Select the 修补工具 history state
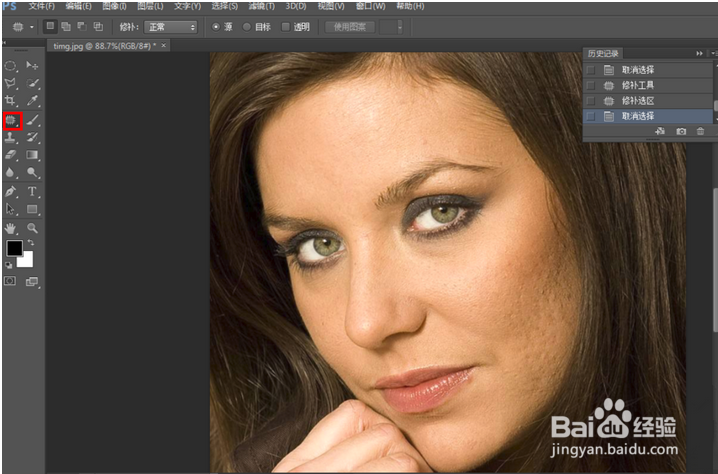This screenshot has height=474, width=718. tap(648, 85)
